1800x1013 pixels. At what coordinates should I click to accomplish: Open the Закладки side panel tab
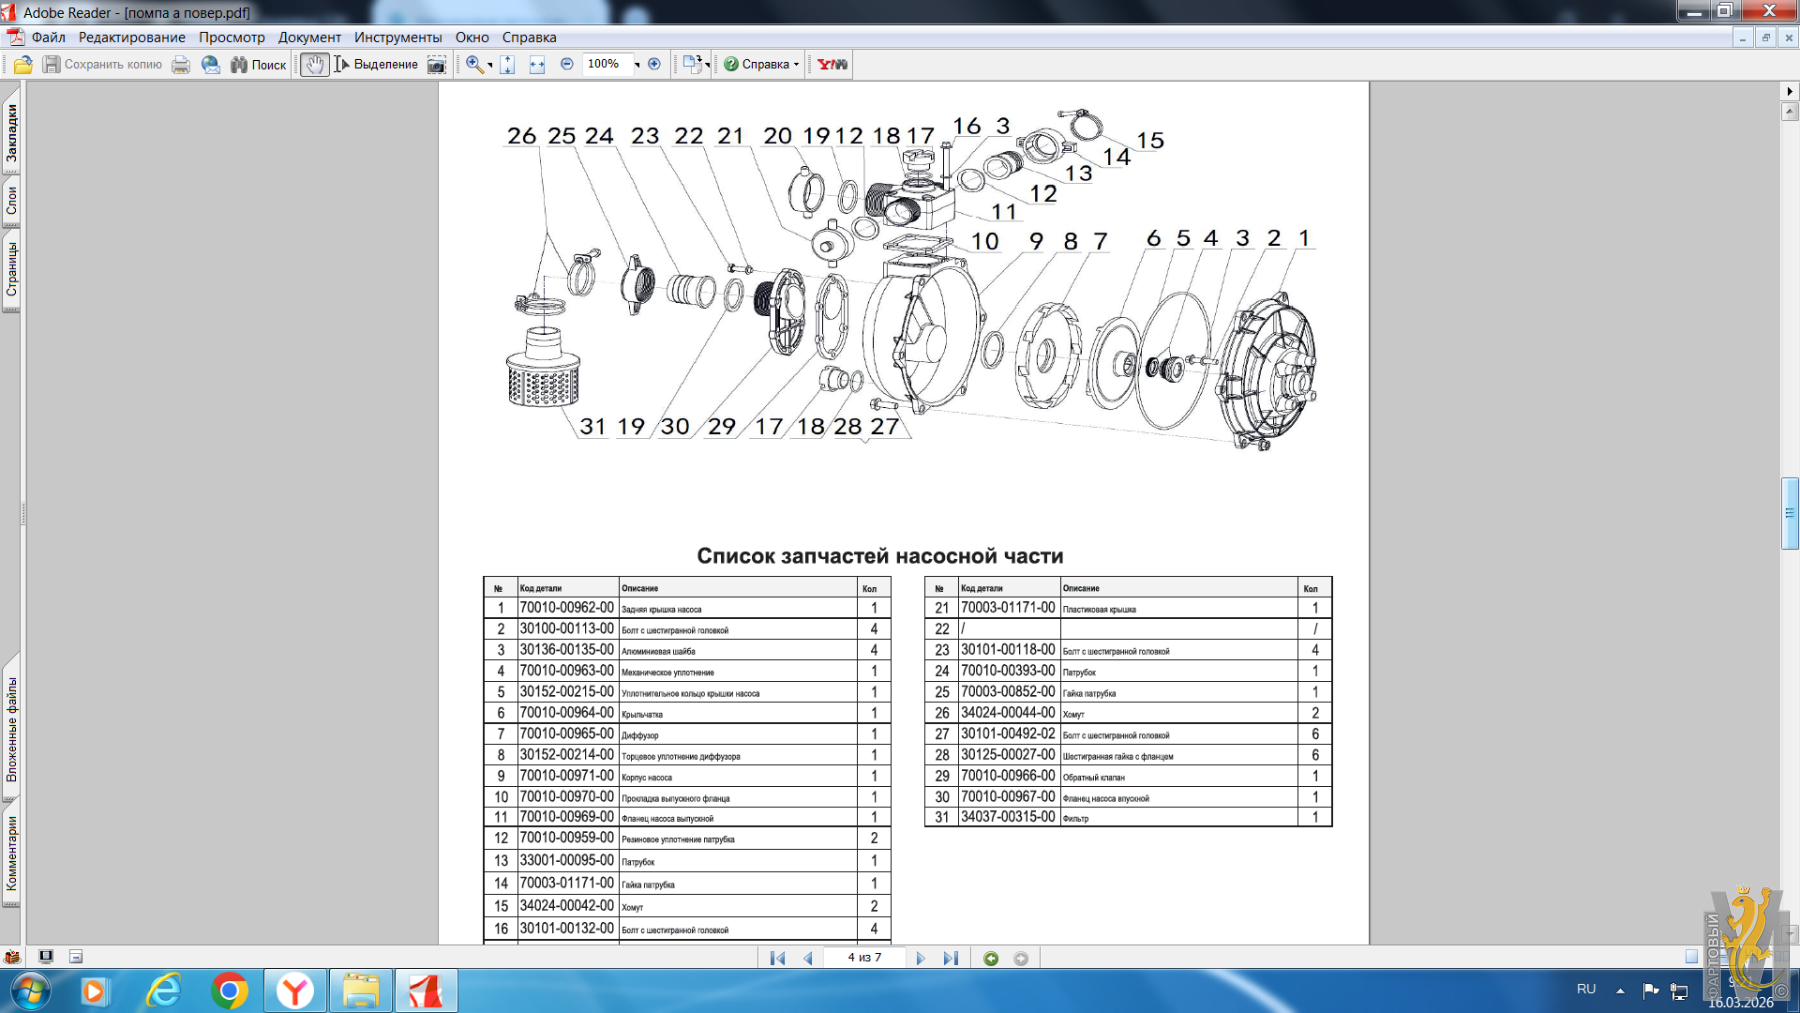click(12, 133)
